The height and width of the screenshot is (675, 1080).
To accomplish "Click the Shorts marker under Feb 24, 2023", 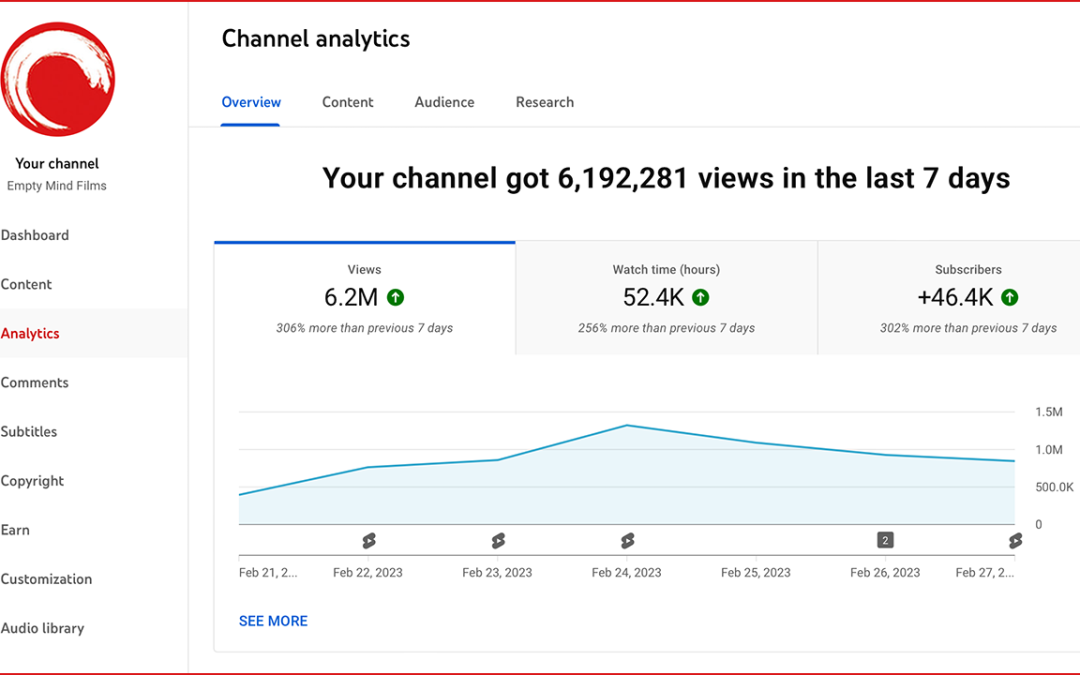I will coord(627,541).
